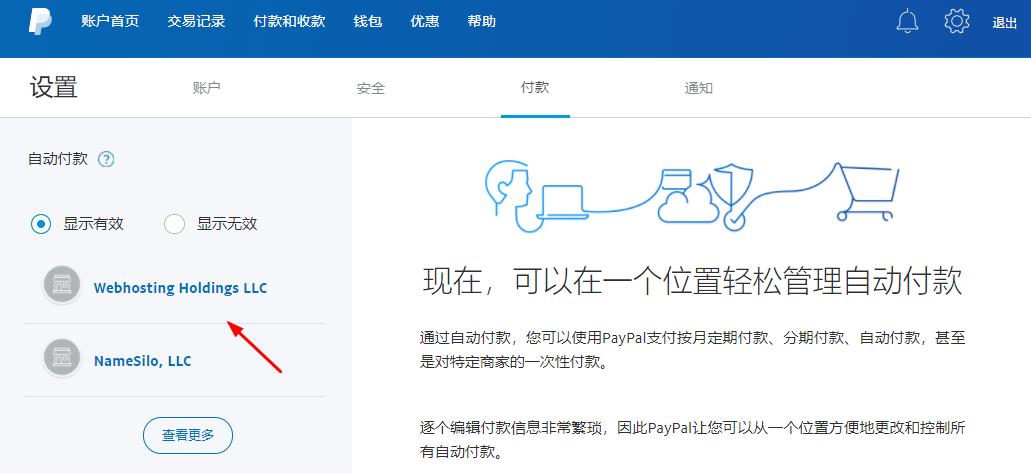Open the Webhosting Holdings LLC merchant link
The height and width of the screenshot is (474, 1031).
pyautogui.click(x=180, y=288)
